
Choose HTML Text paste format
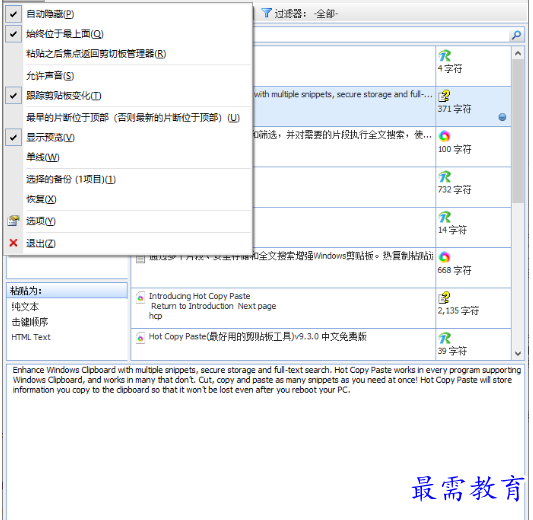[31, 337]
